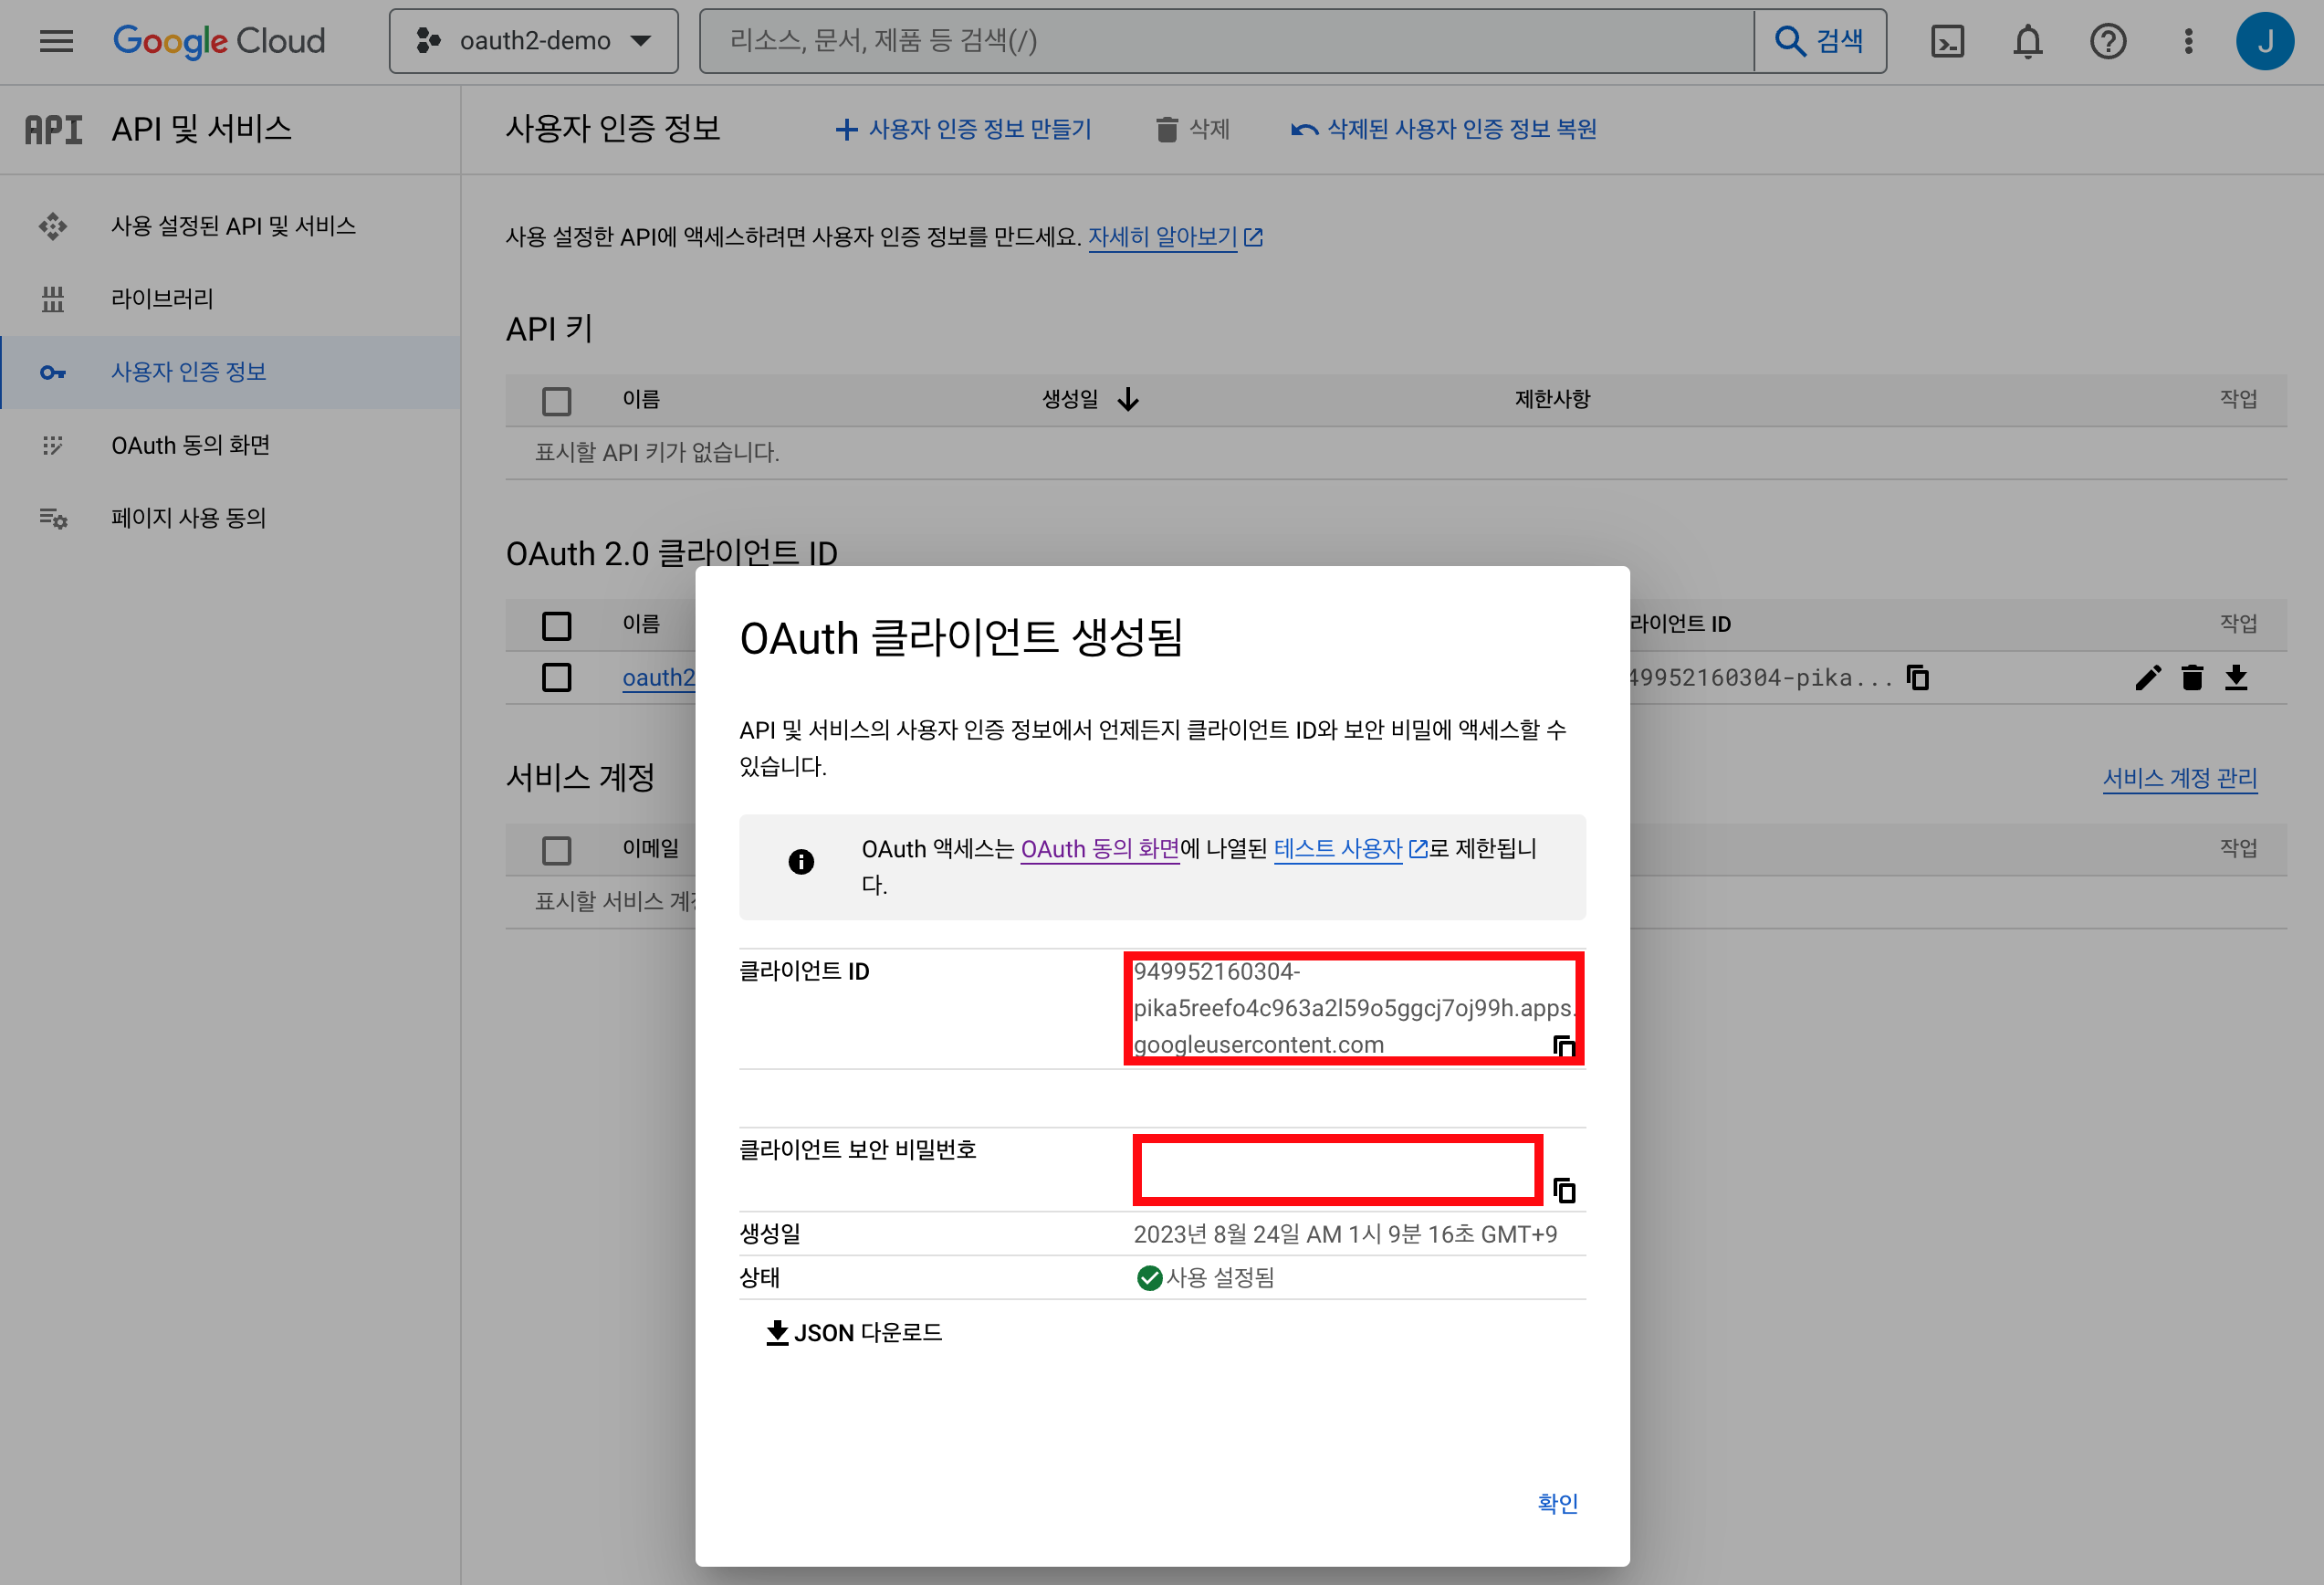Check the oauth2 client row checkbox
Viewport: 2324px width, 1585px height.
tap(557, 678)
